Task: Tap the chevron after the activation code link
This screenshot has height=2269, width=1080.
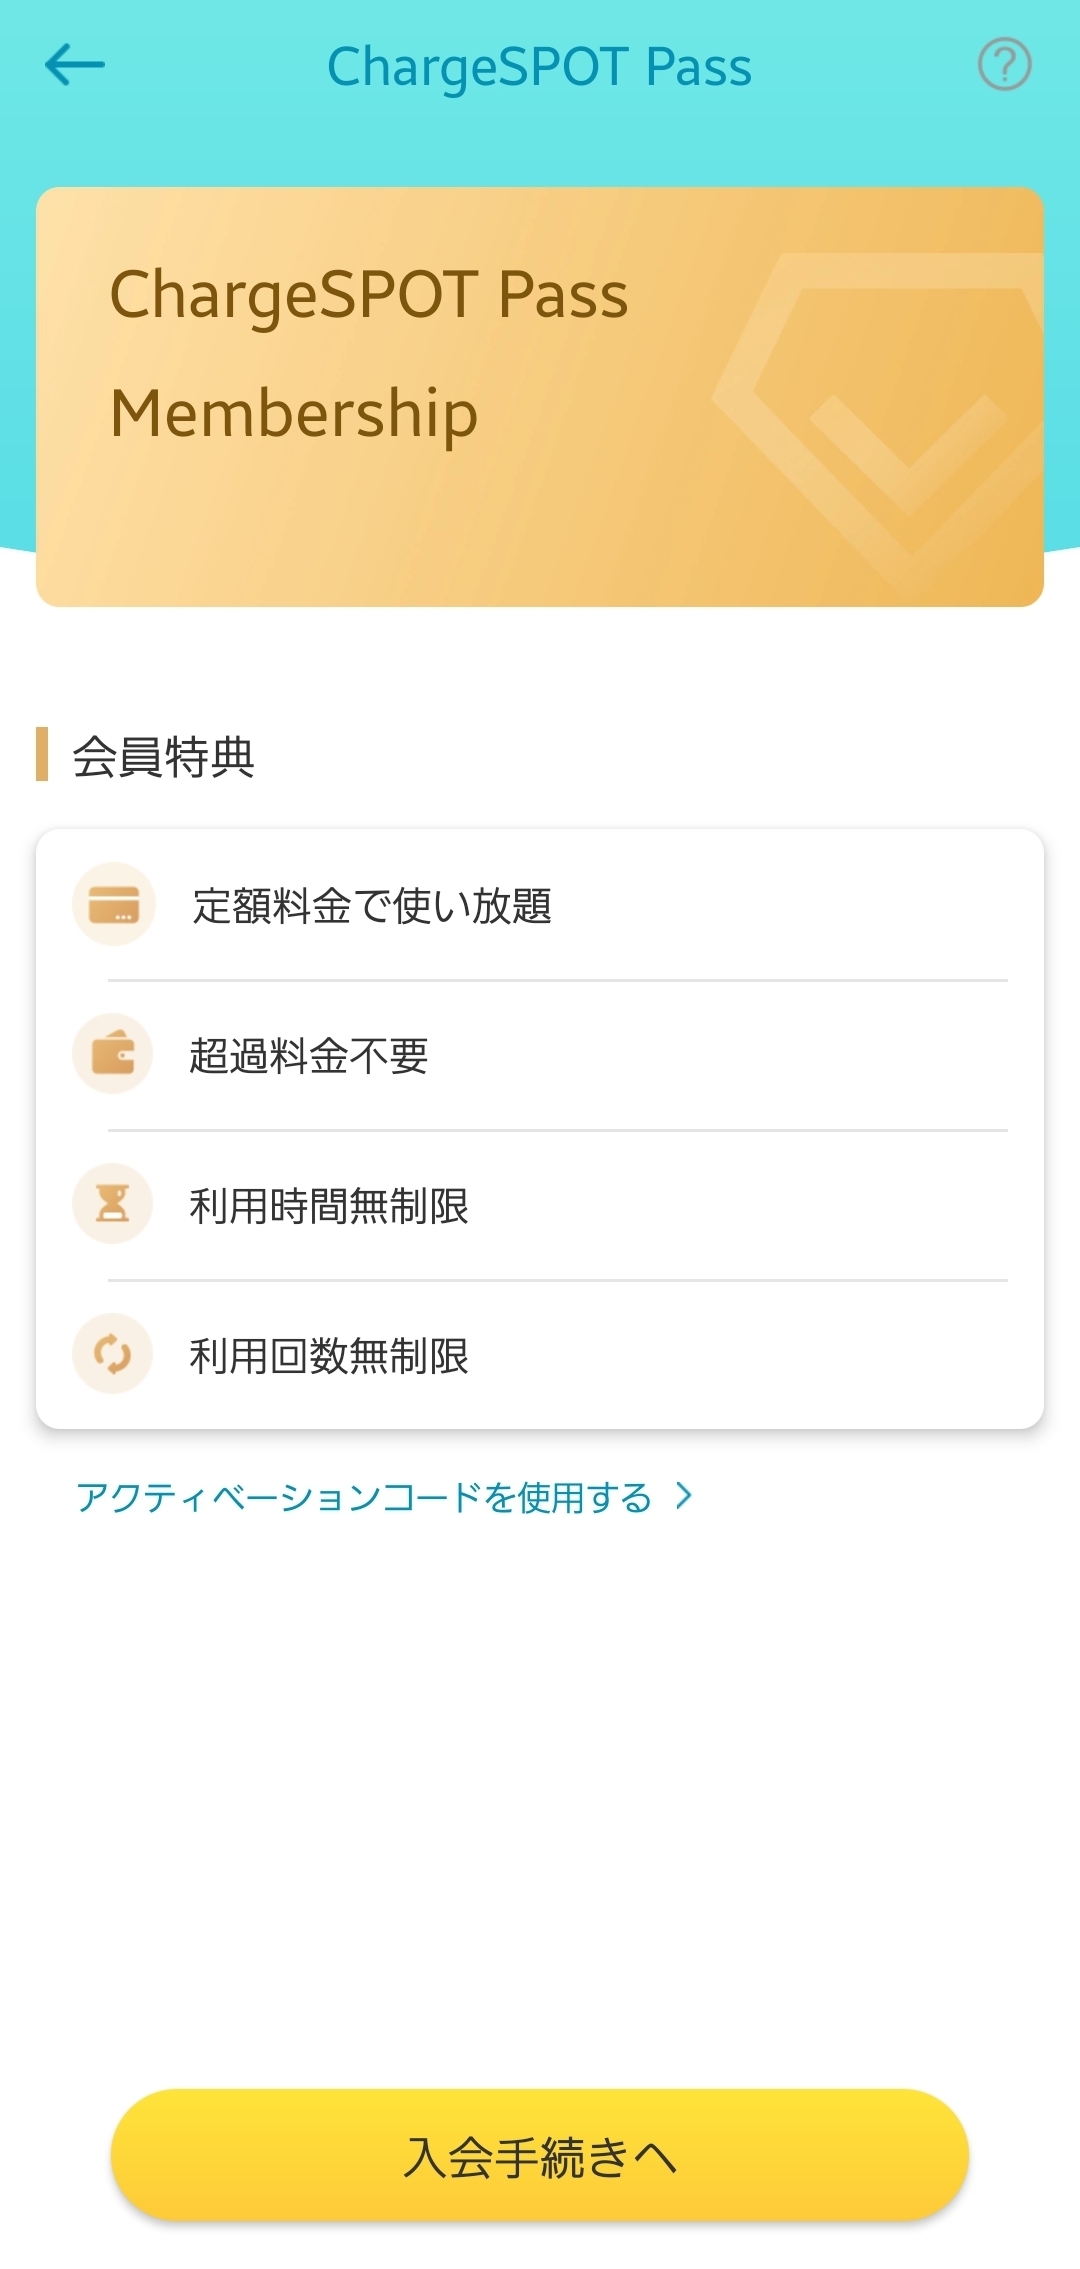Action: click(684, 1496)
